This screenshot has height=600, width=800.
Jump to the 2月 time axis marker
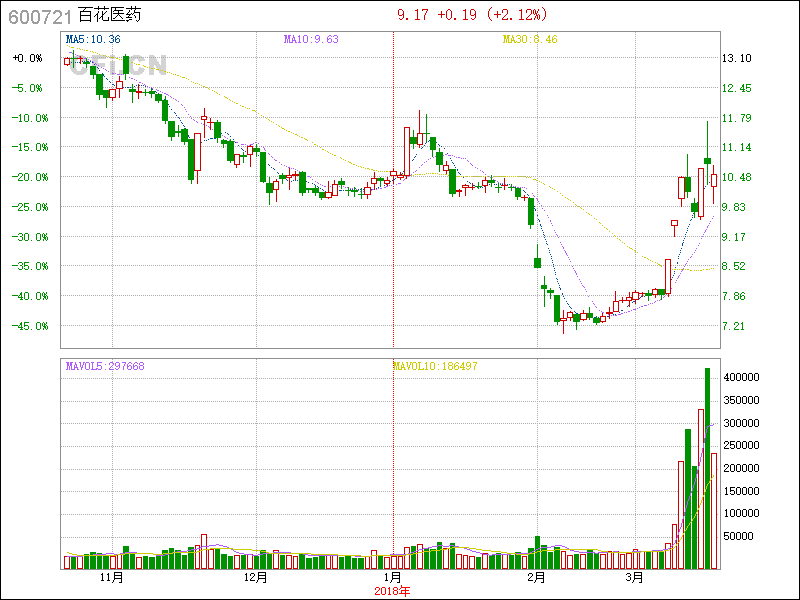point(536,577)
